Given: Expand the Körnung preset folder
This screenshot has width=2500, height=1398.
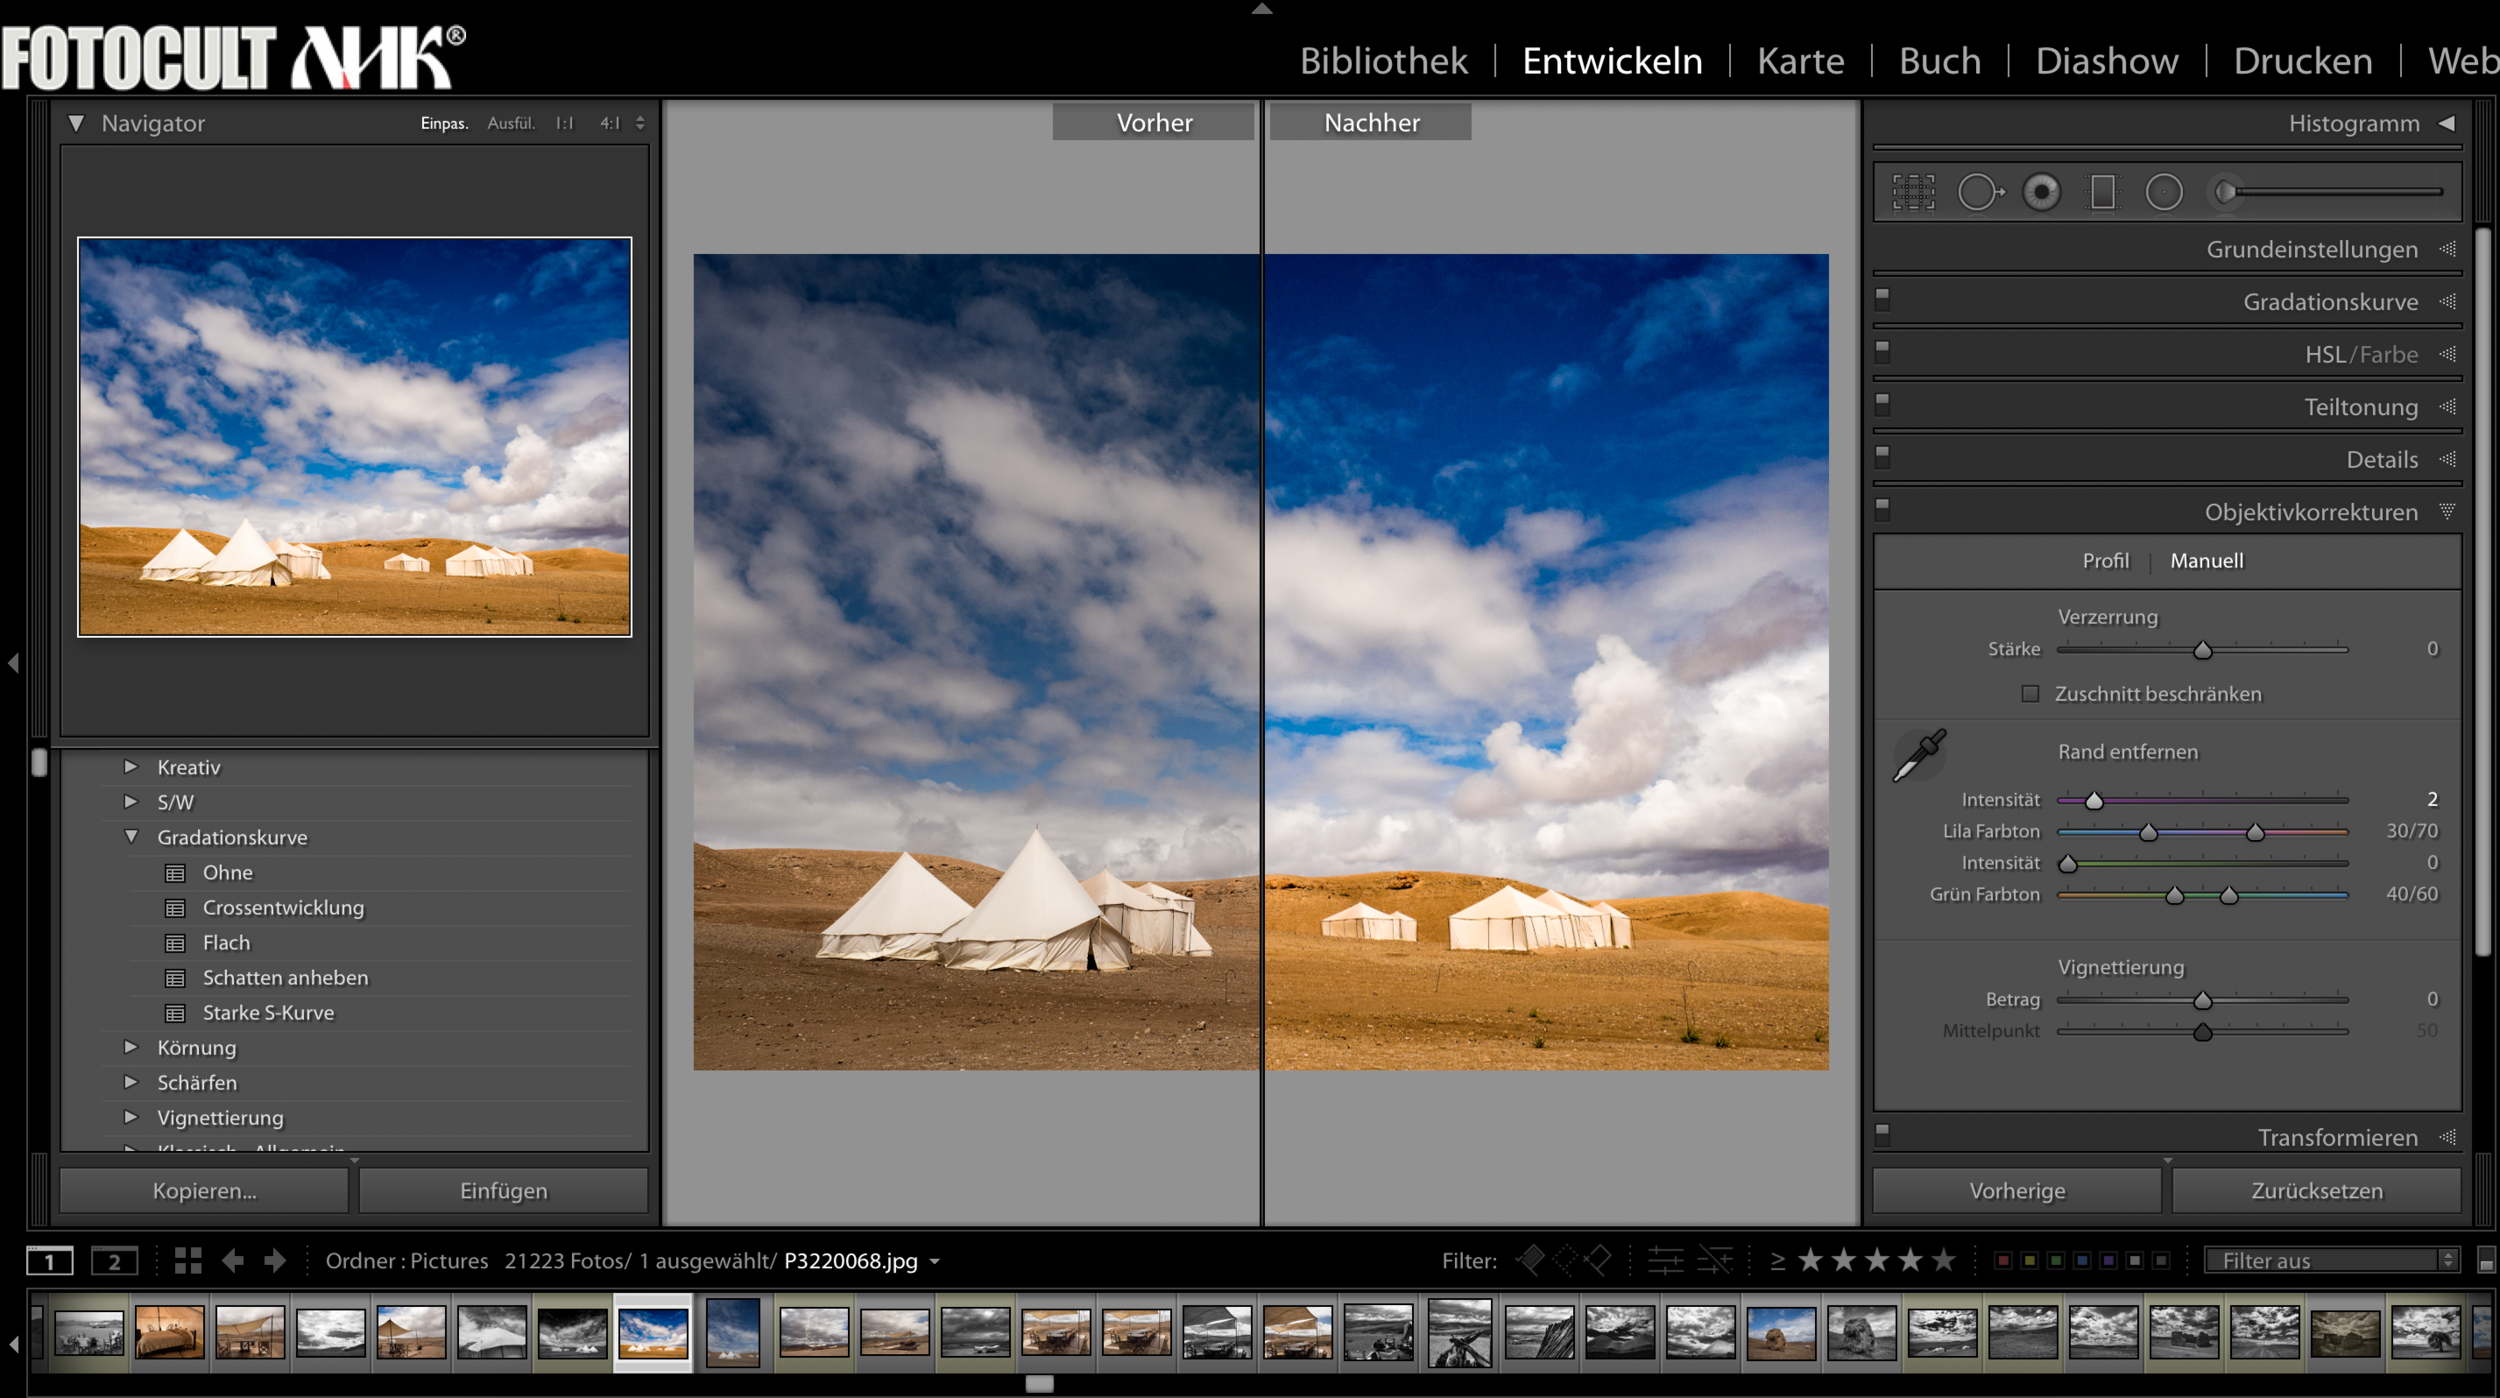Looking at the screenshot, I should click(x=130, y=1046).
